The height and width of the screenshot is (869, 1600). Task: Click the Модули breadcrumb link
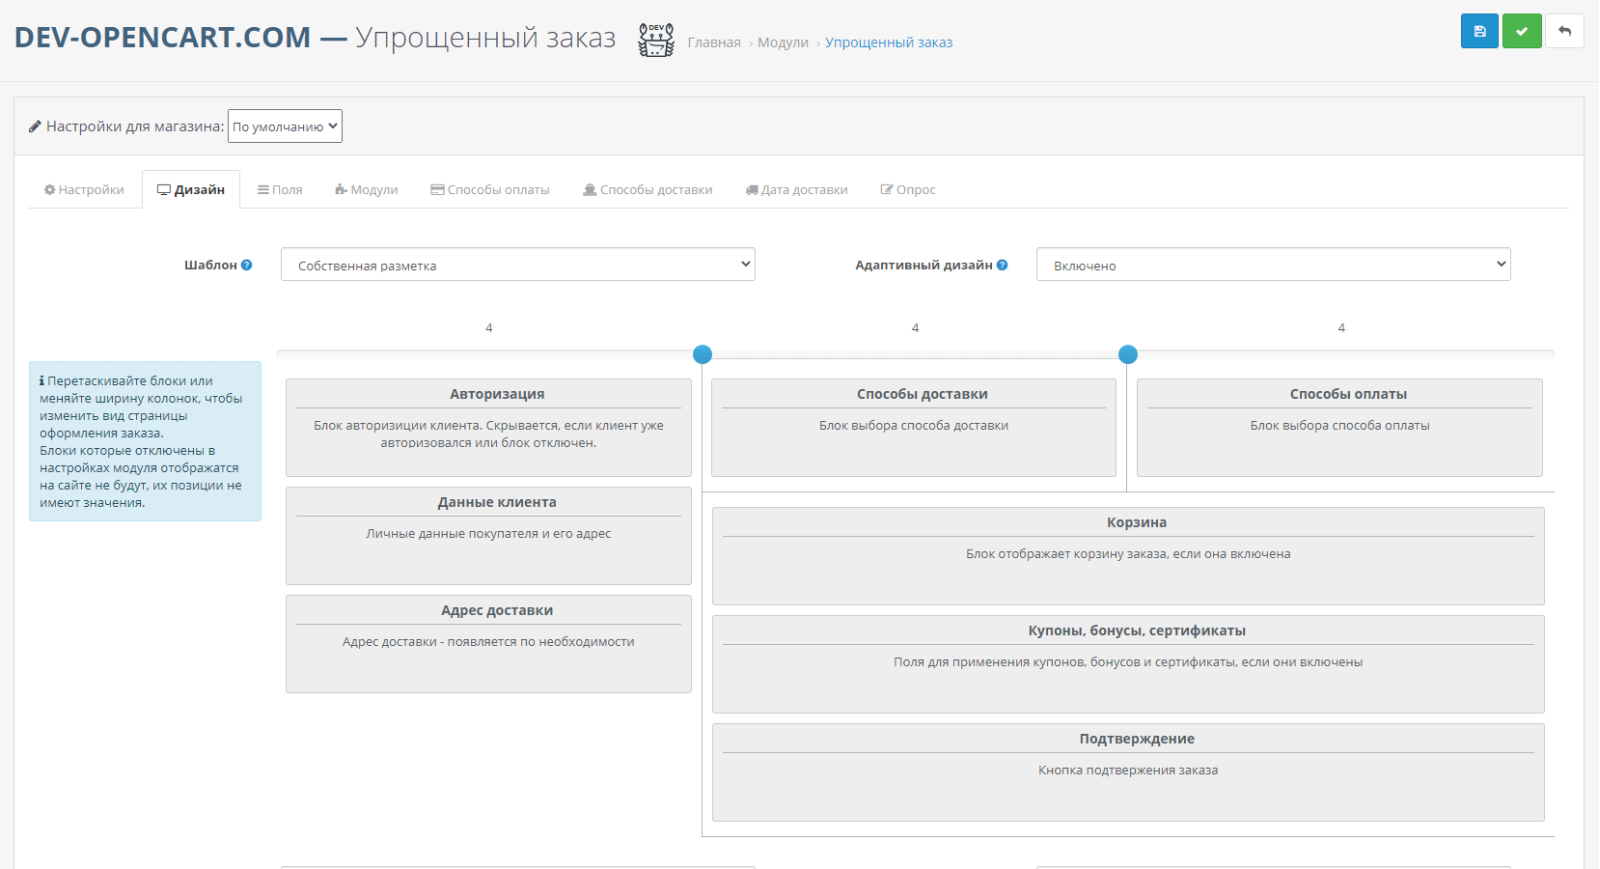(x=783, y=42)
